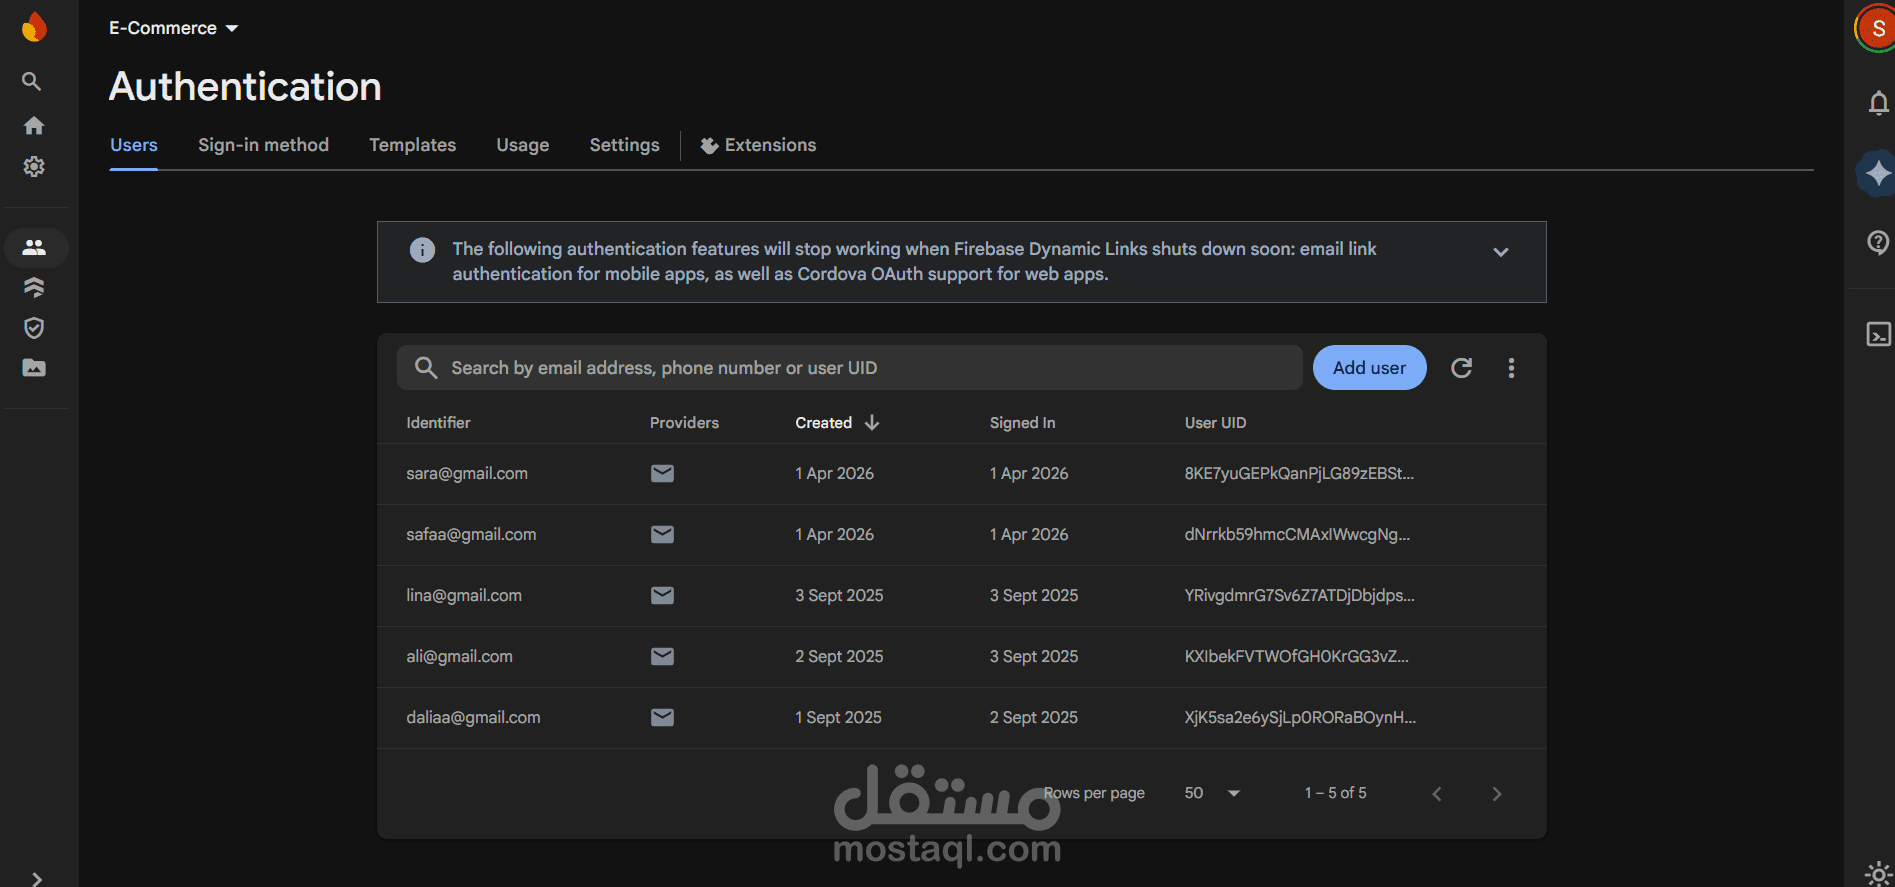Refresh the users list
This screenshot has width=1895, height=887.
(1461, 368)
